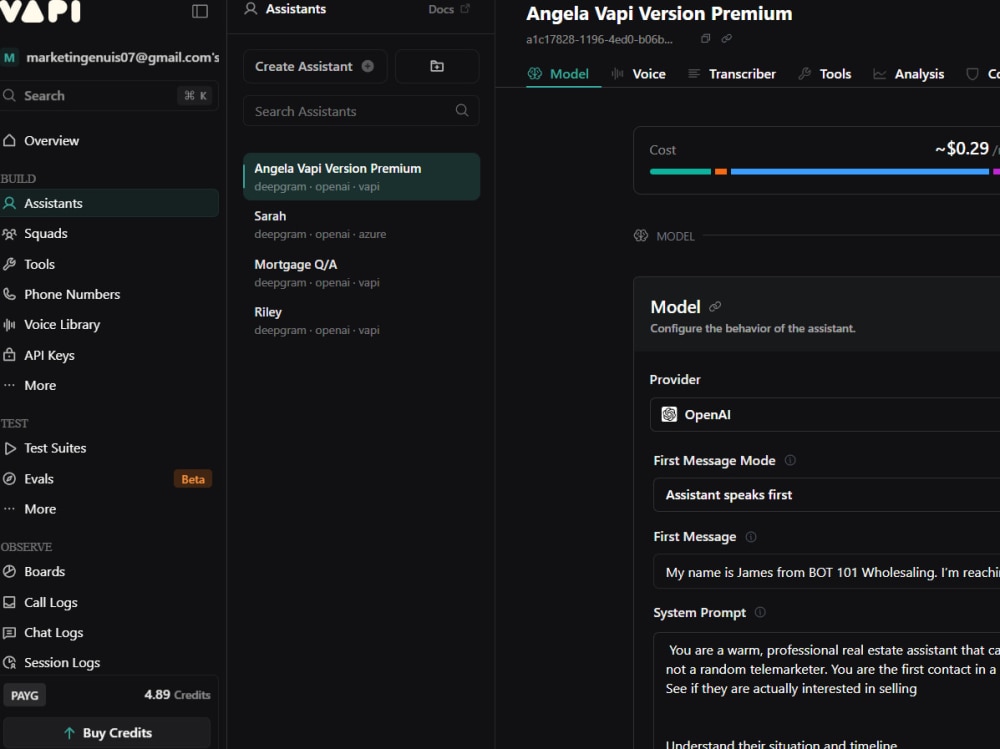Open the Voice Library
This screenshot has width=1000, height=749.
[x=110, y=325]
